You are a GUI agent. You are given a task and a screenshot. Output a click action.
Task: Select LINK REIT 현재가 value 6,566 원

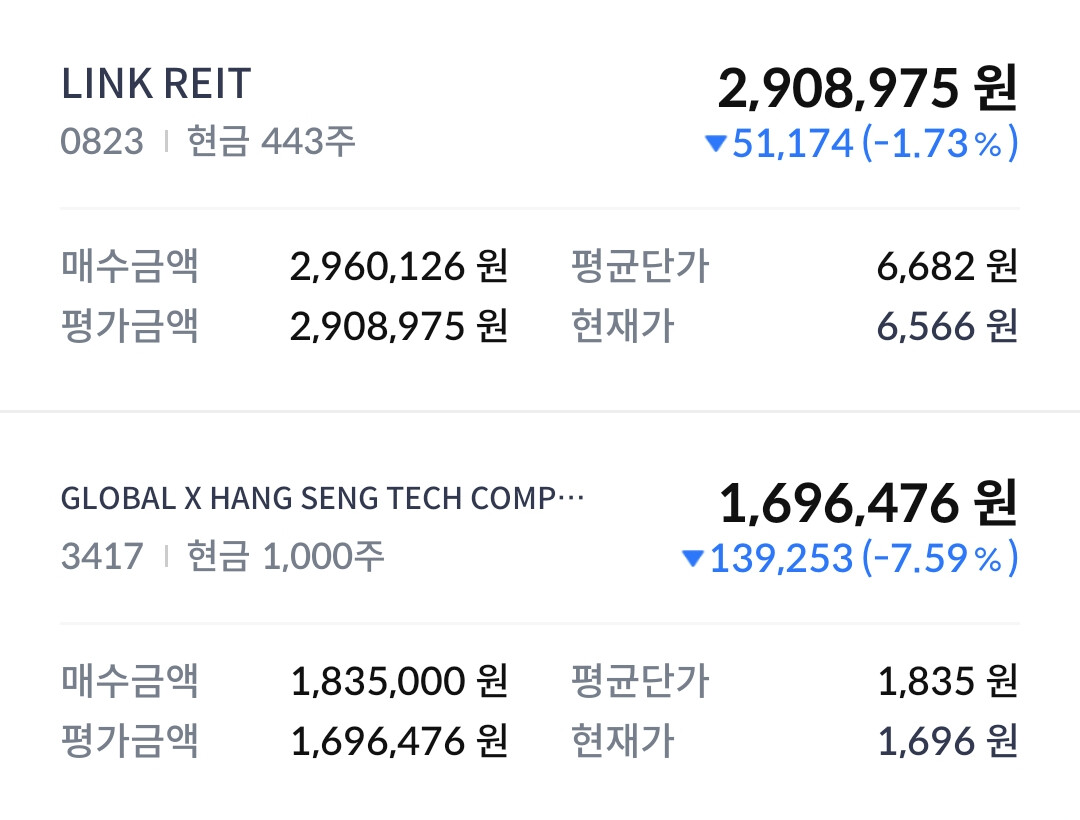click(x=947, y=326)
